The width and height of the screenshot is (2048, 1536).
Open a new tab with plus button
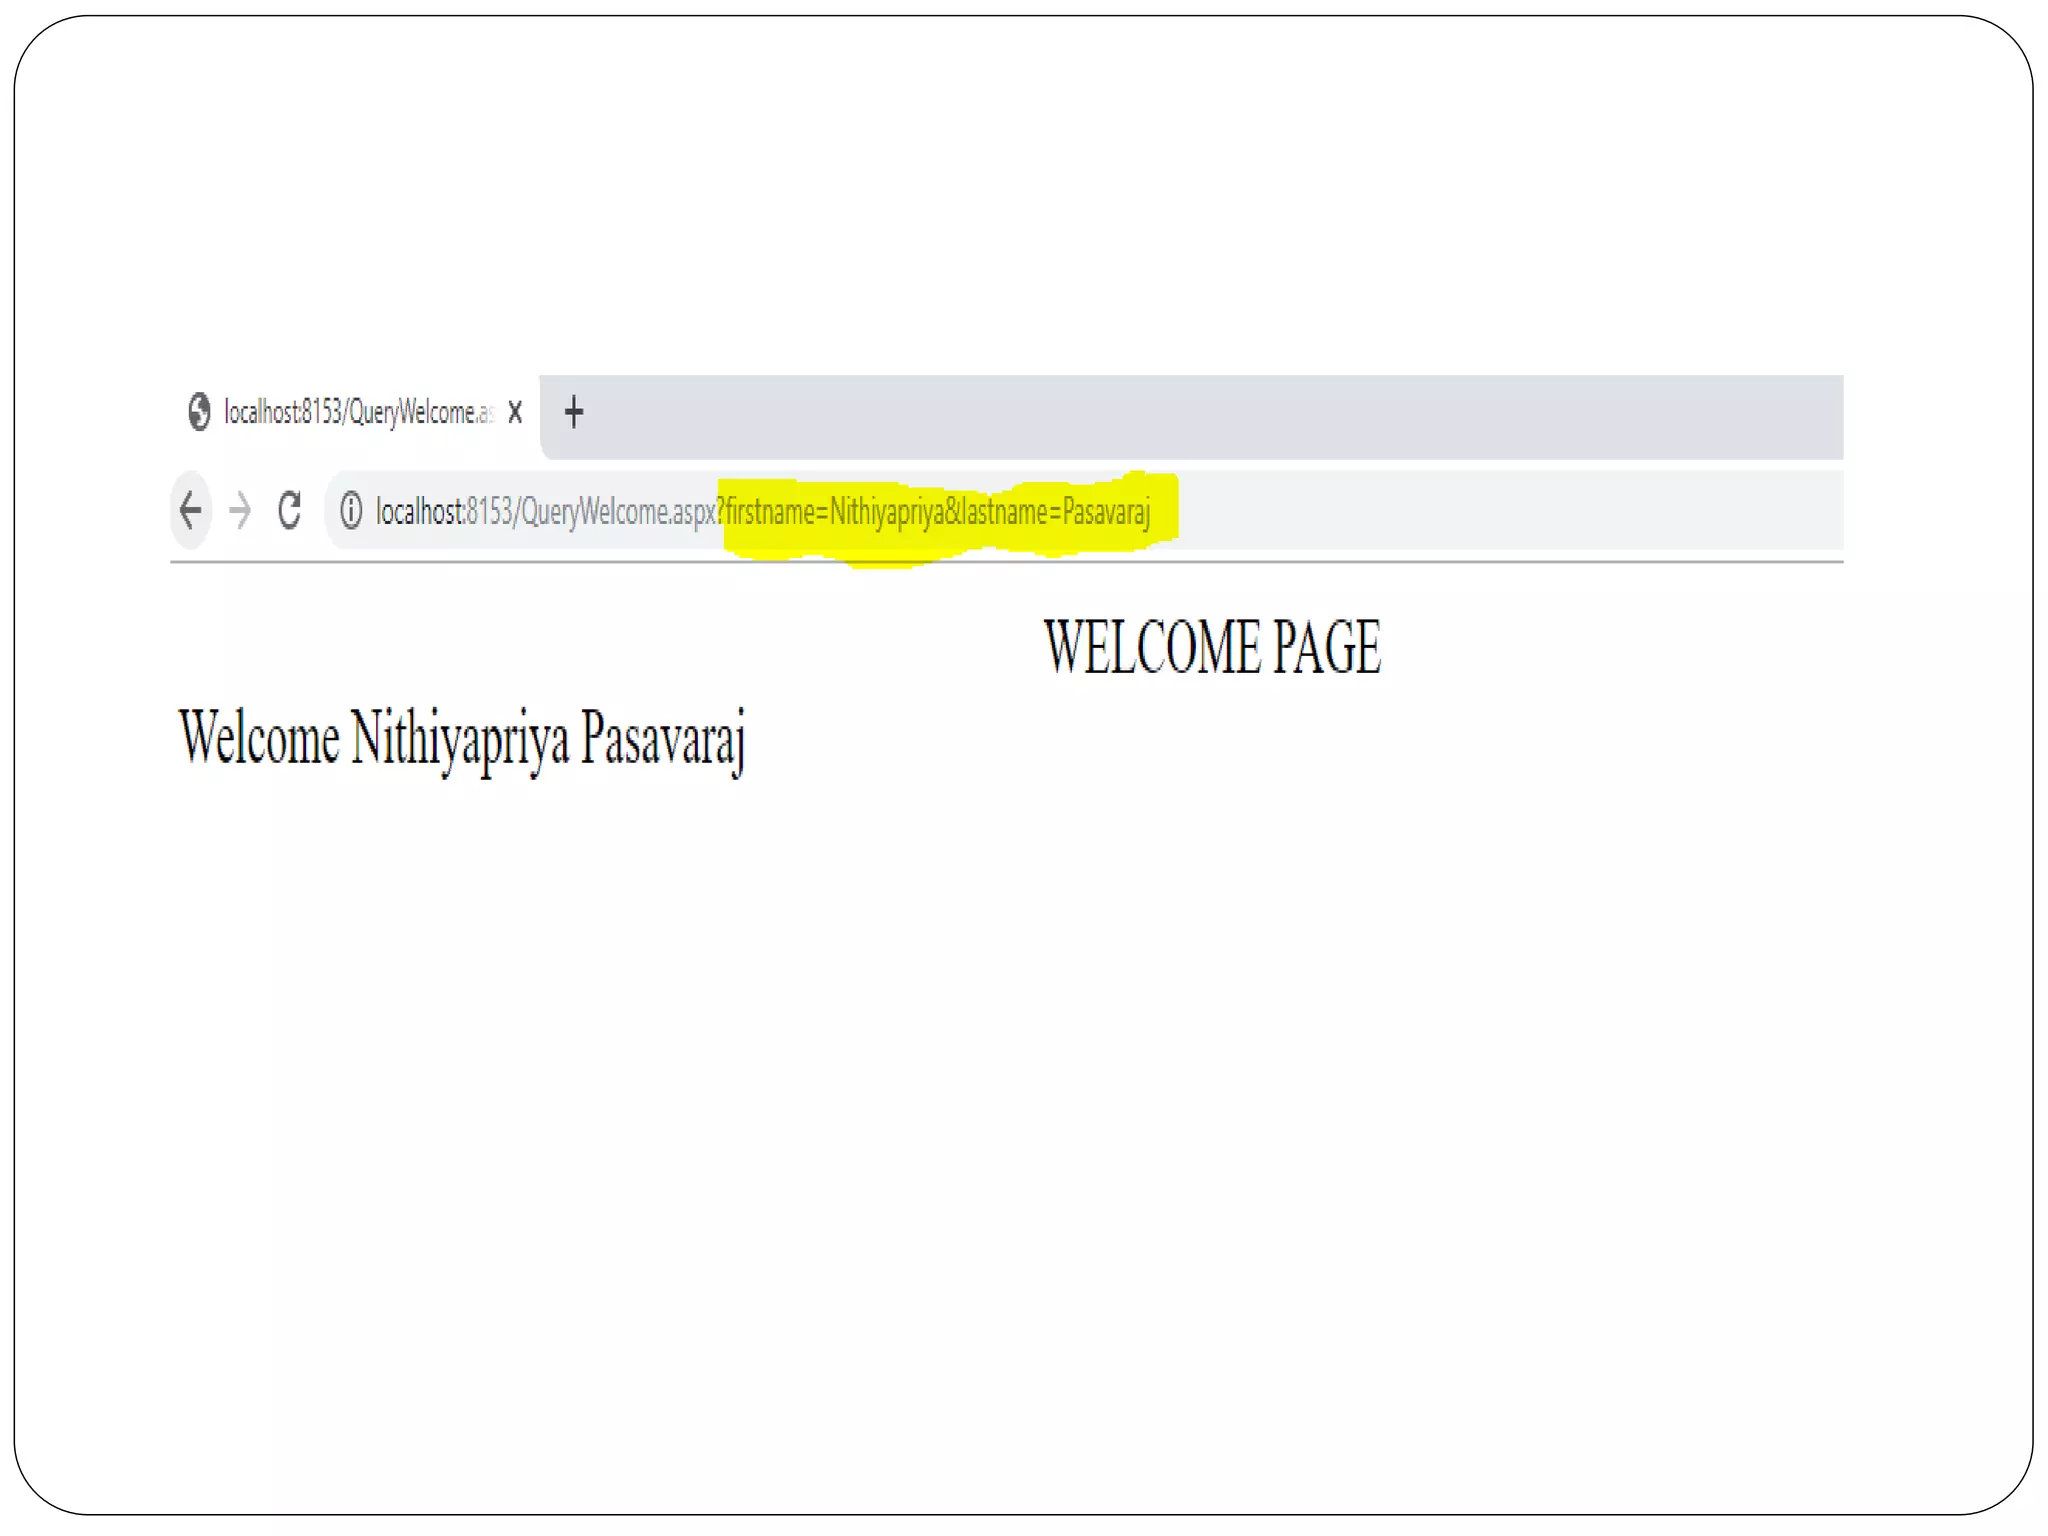(x=573, y=412)
